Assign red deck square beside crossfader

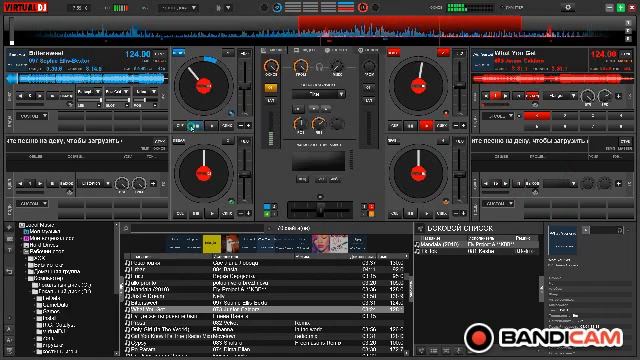click(x=371, y=207)
